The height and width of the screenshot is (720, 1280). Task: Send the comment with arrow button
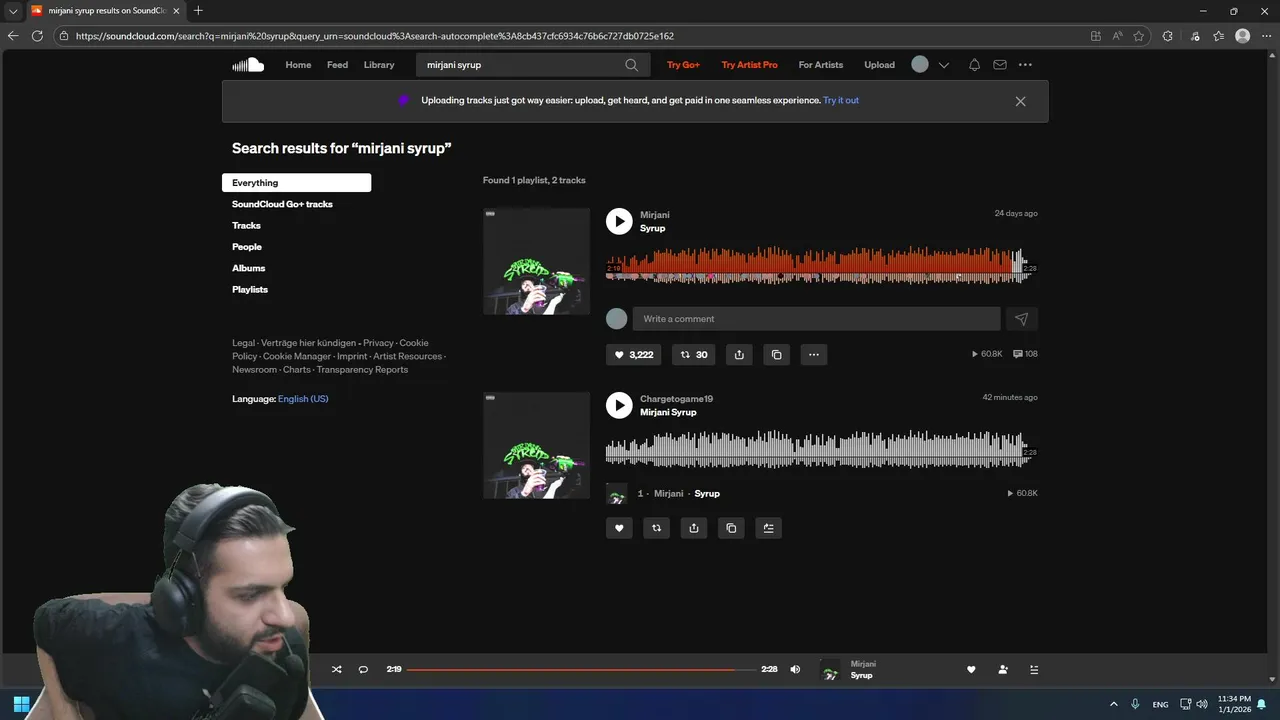[1021, 319]
